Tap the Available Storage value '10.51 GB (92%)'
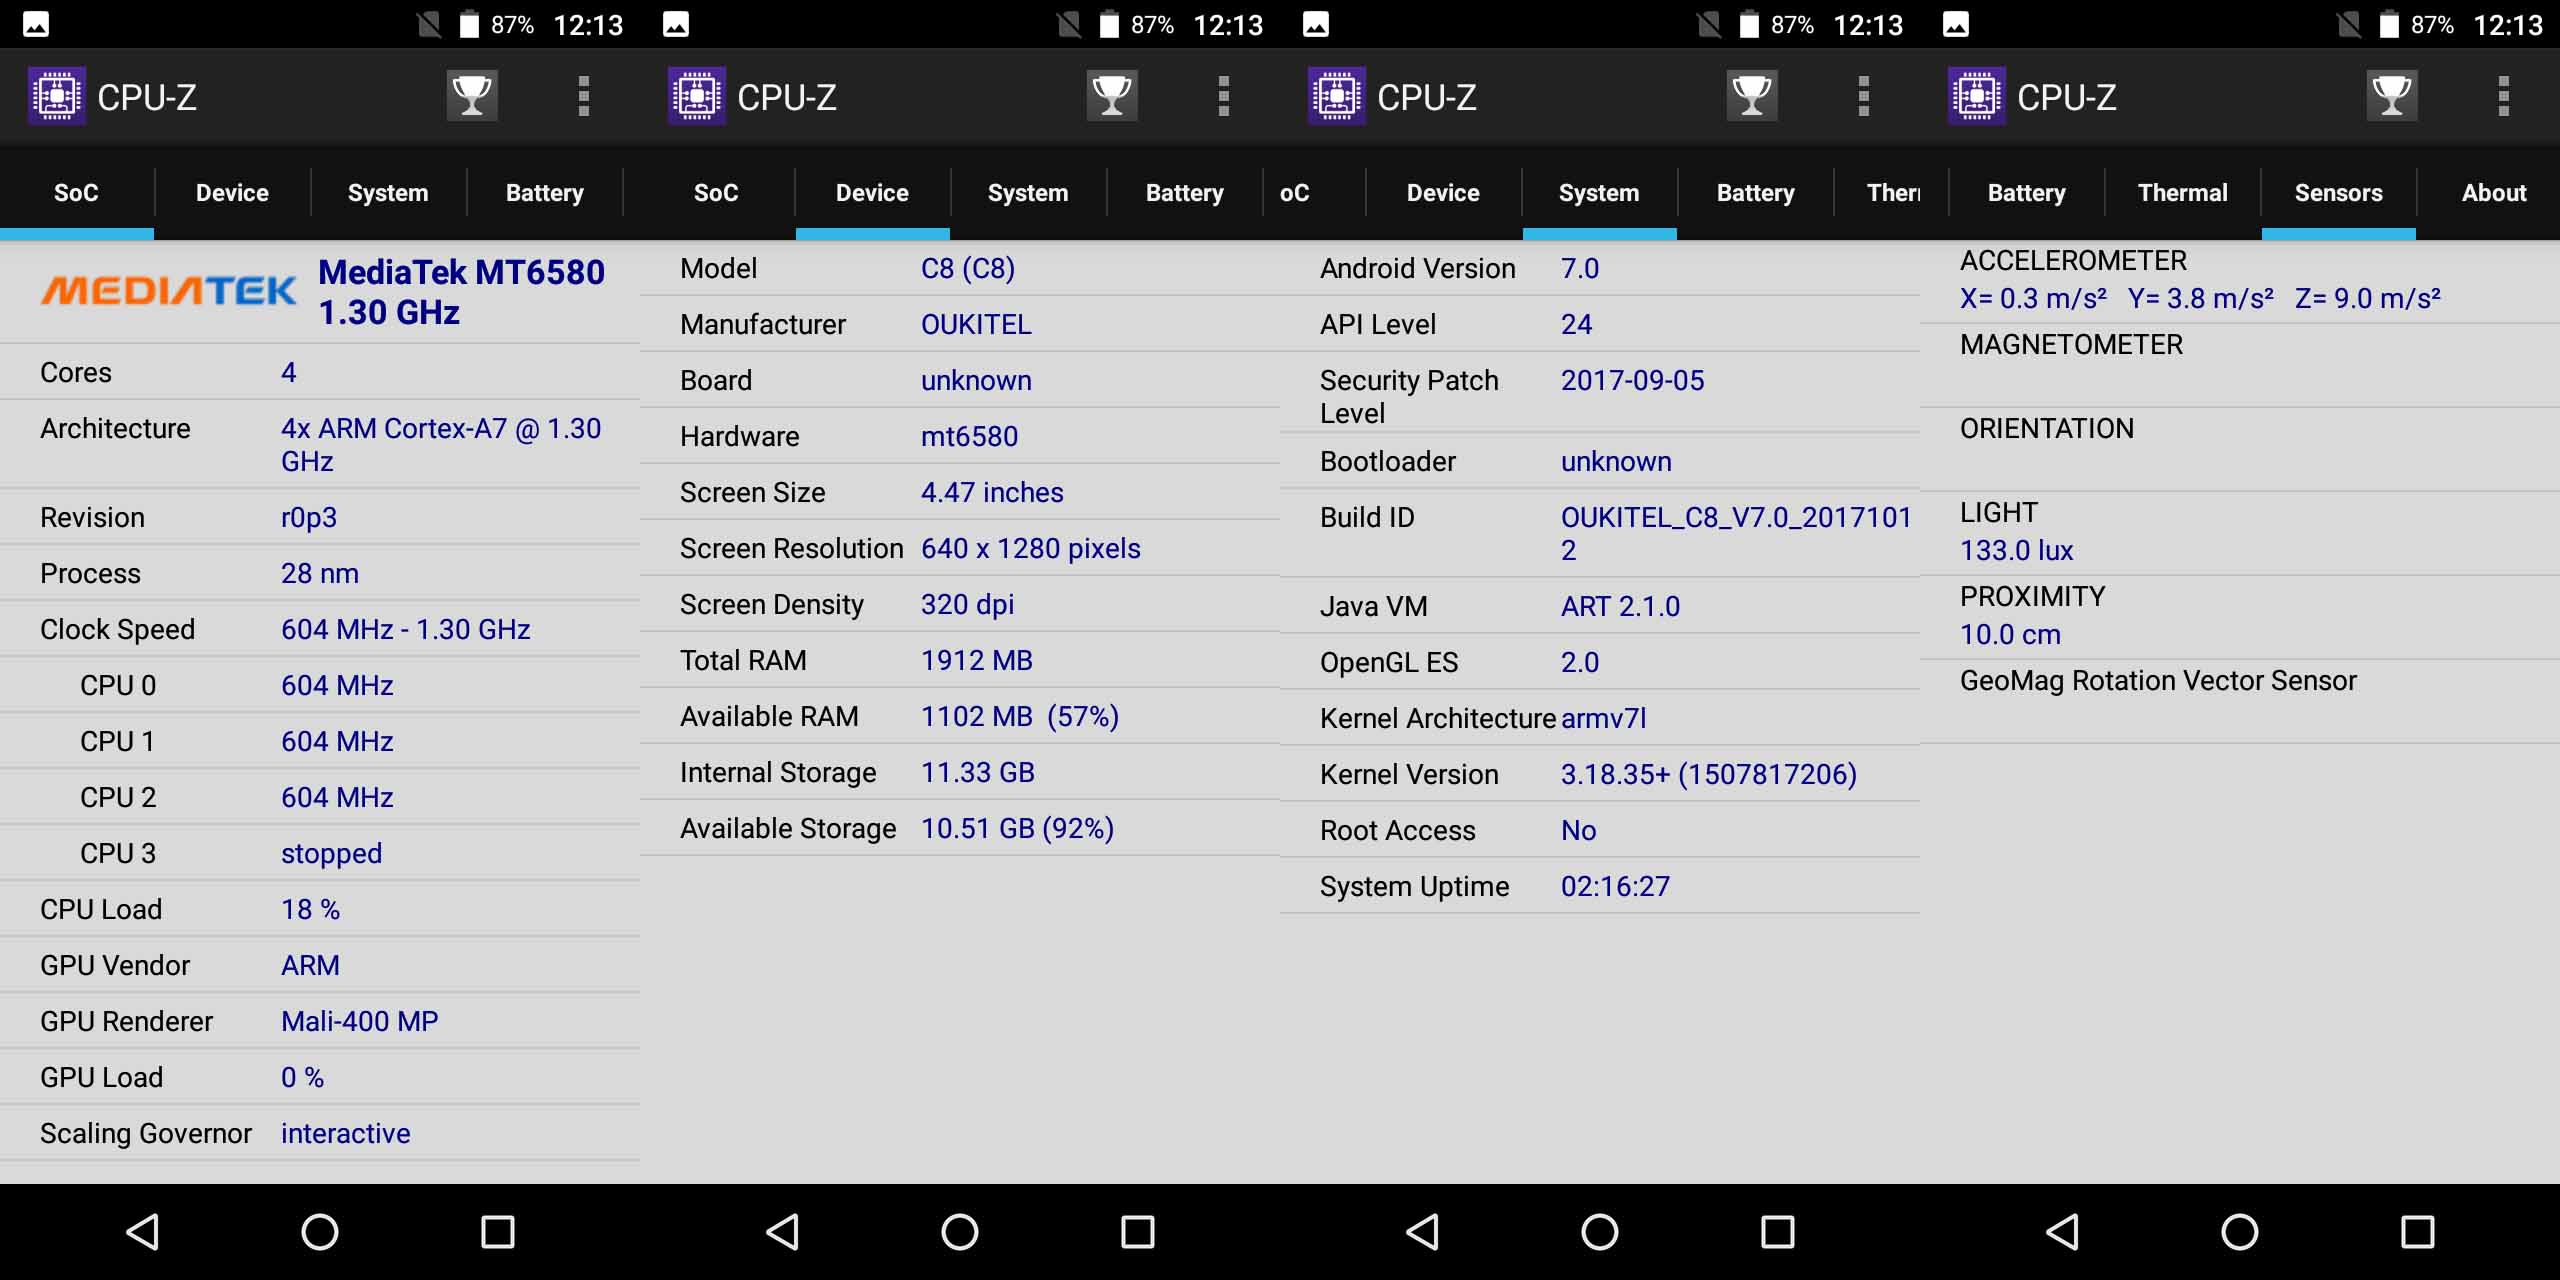 point(1018,829)
